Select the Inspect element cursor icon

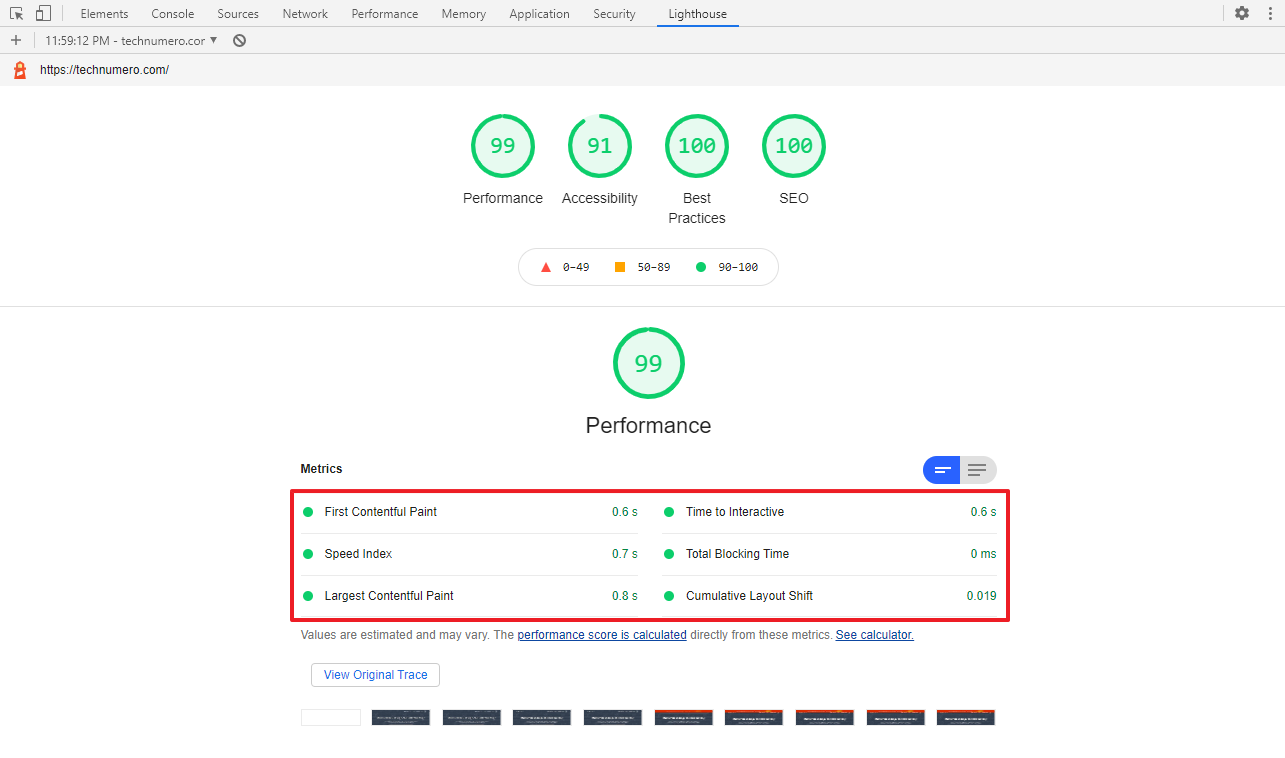15,13
